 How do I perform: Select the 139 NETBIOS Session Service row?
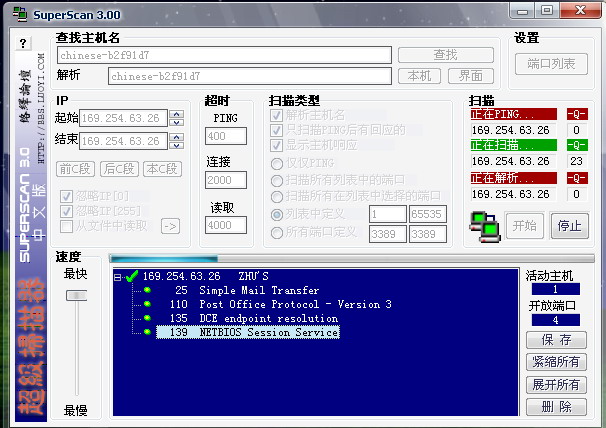coord(248,332)
